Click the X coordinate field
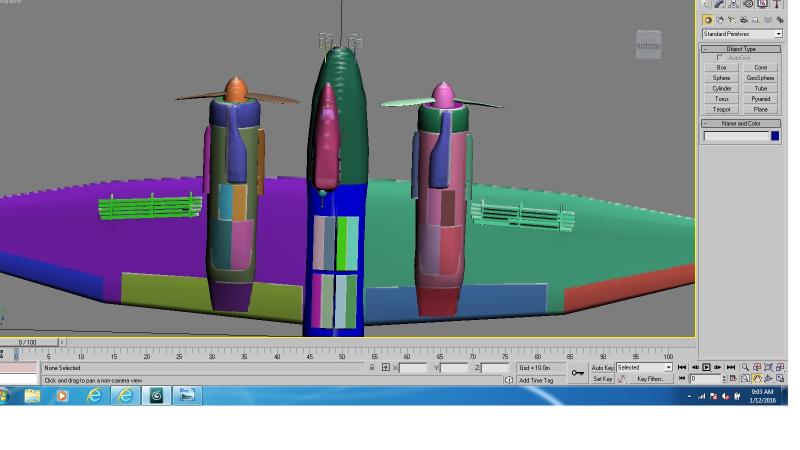 [x=413, y=368]
